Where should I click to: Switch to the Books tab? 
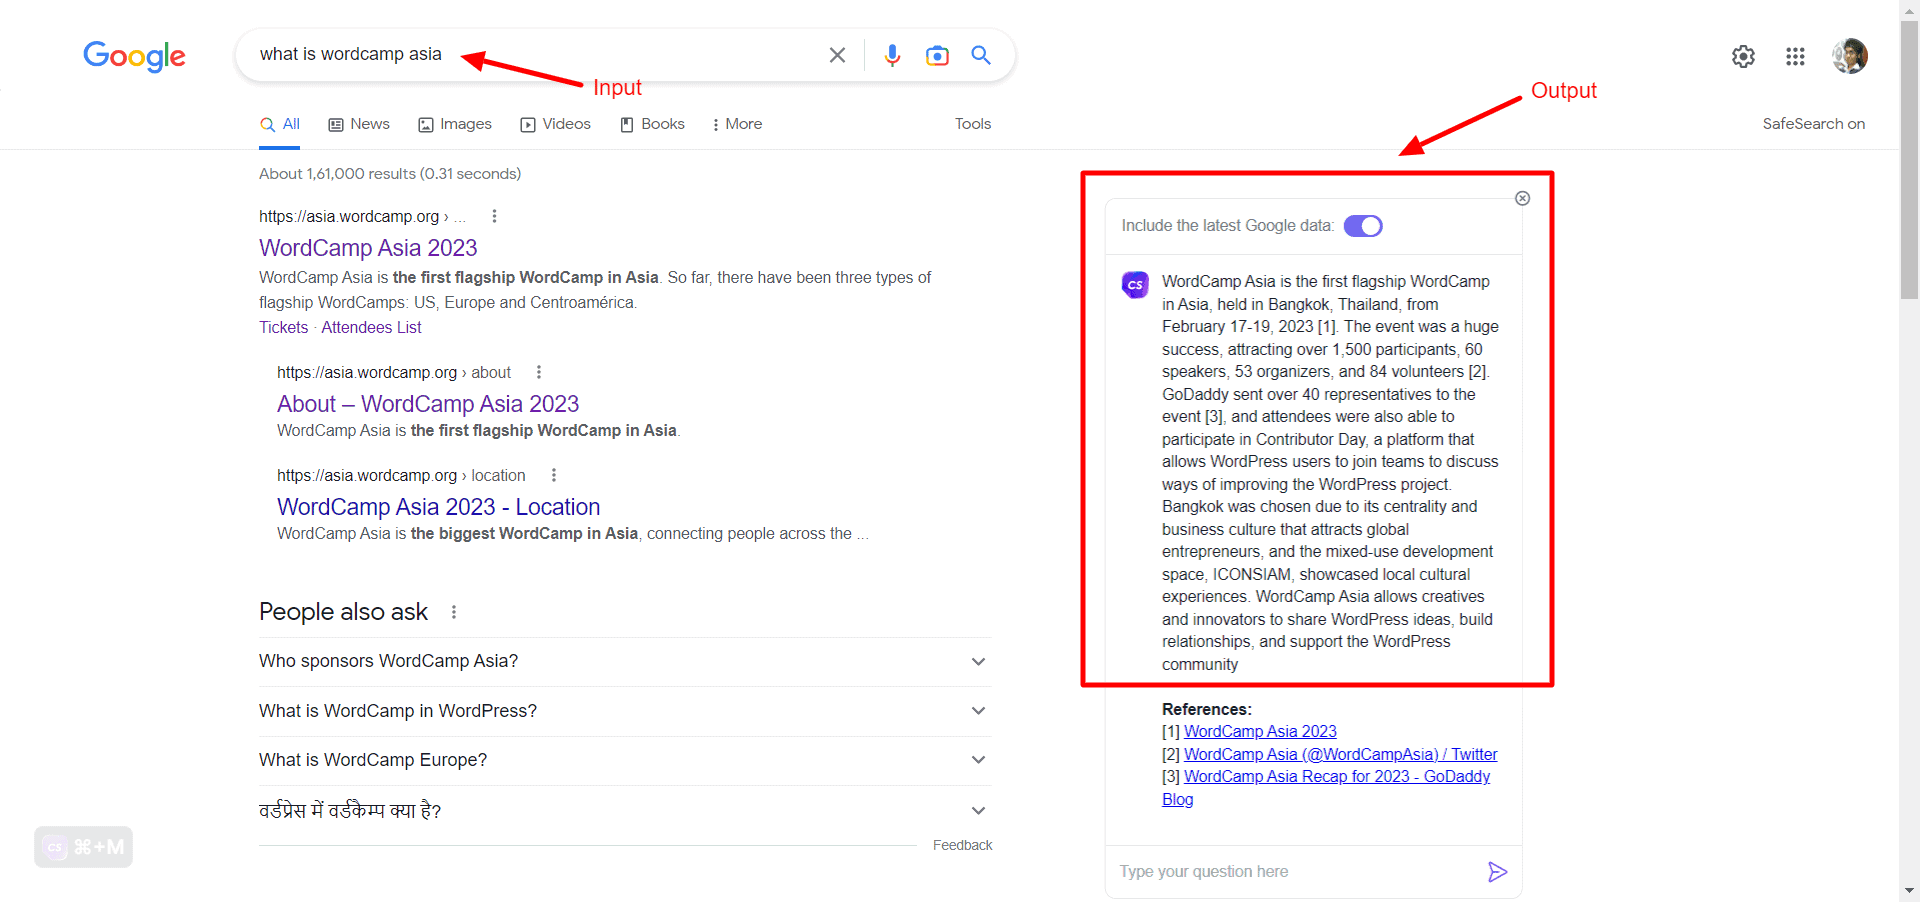click(652, 124)
